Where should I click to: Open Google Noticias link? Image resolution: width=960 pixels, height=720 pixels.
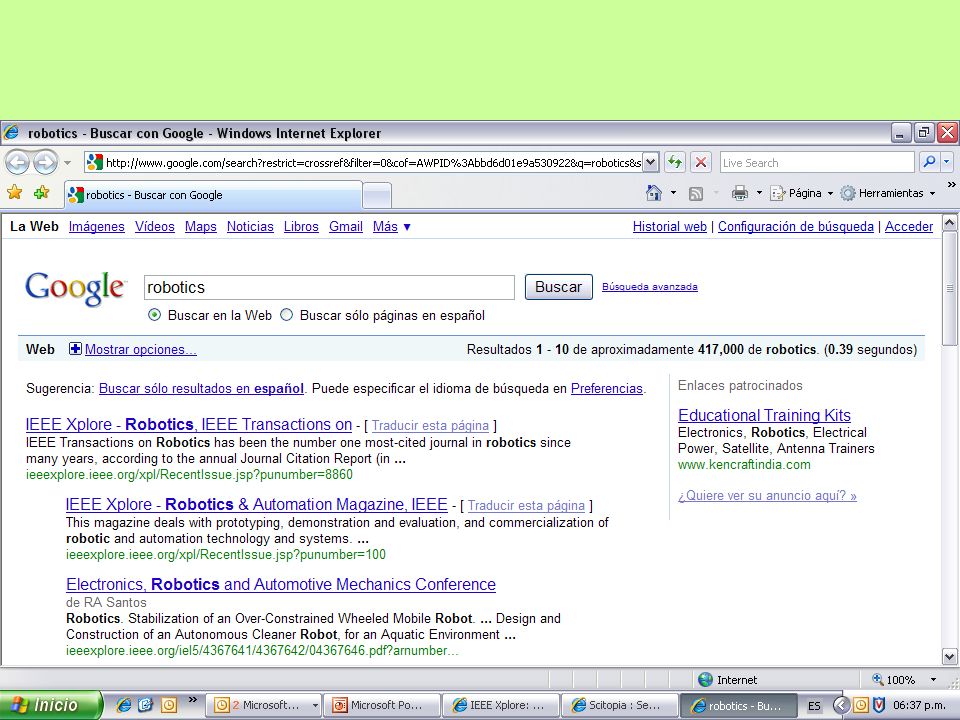pyautogui.click(x=250, y=227)
